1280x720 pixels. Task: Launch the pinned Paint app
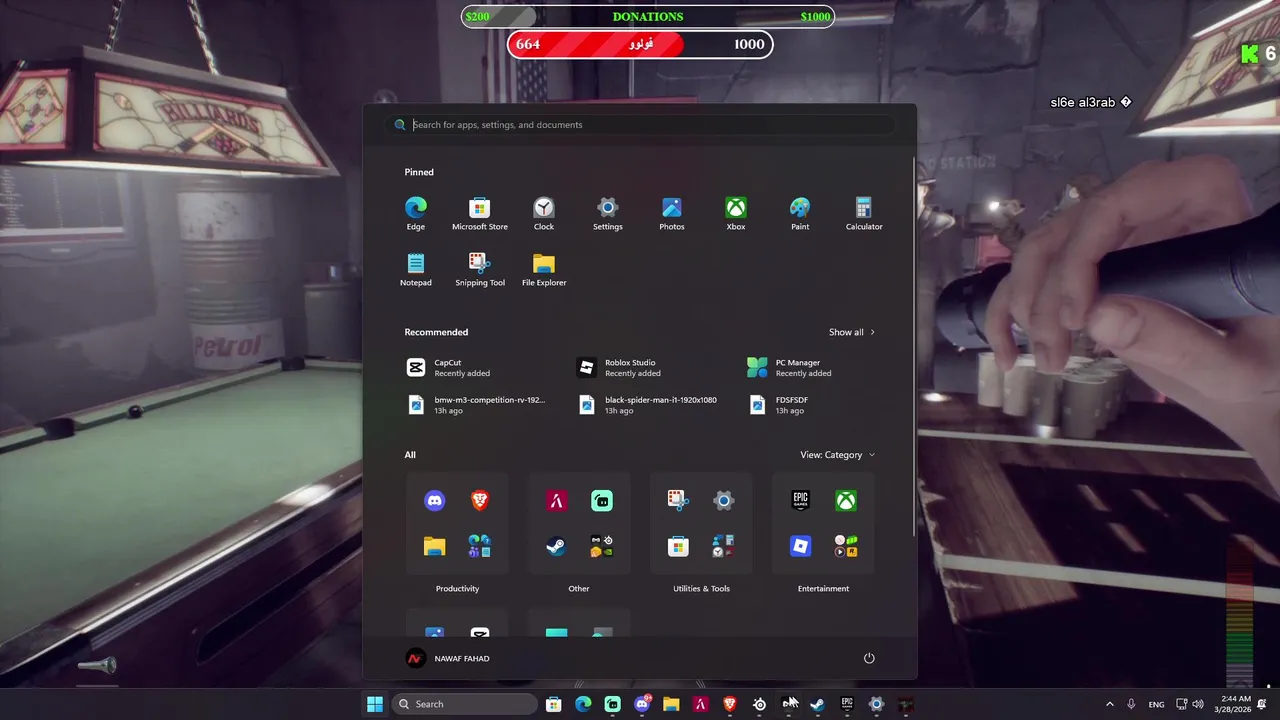(x=800, y=214)
